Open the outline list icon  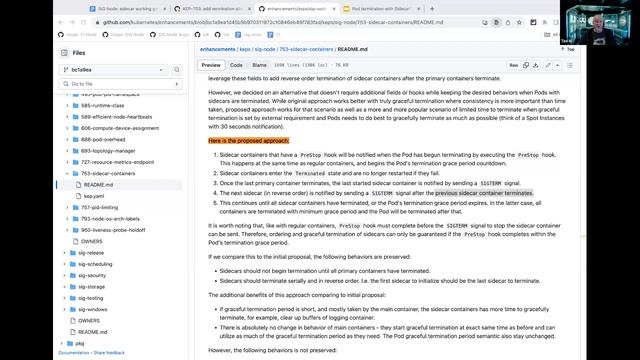570,65
